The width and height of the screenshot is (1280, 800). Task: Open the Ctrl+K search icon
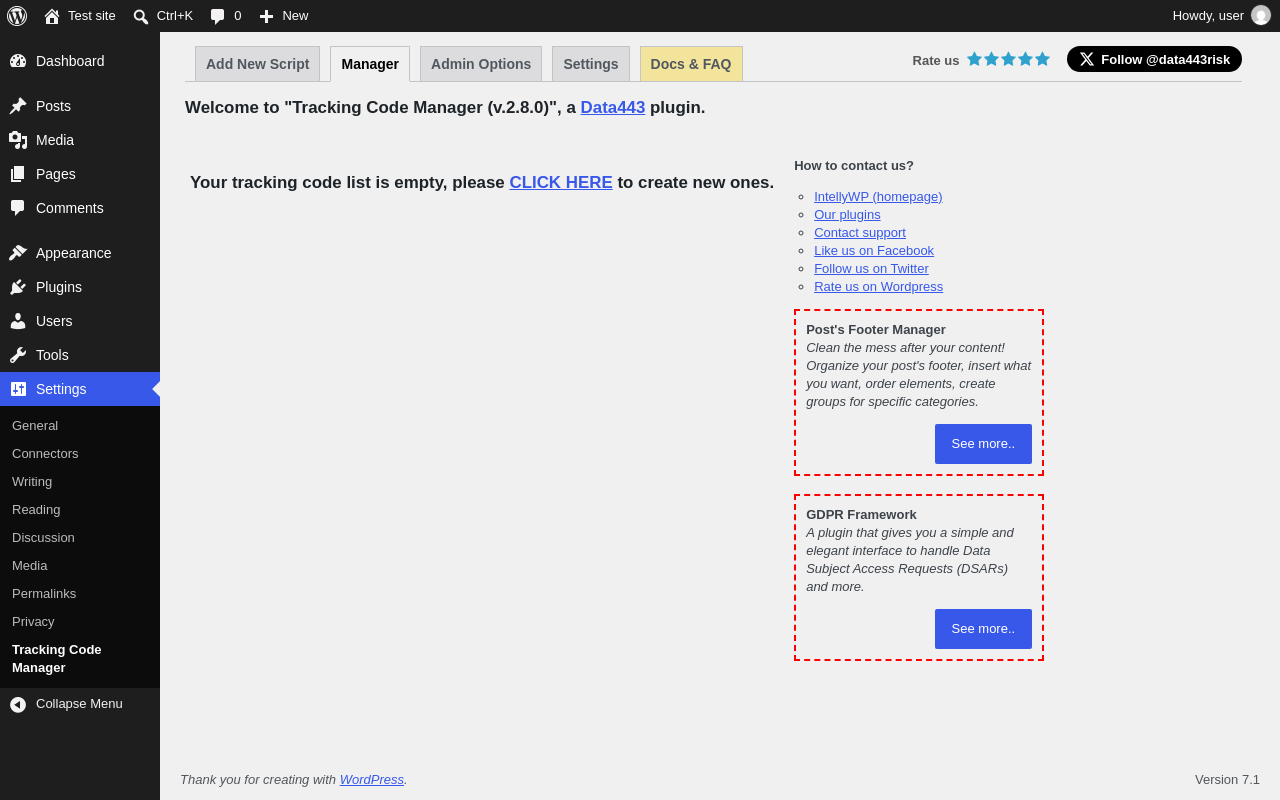click(x=141, y=16)
